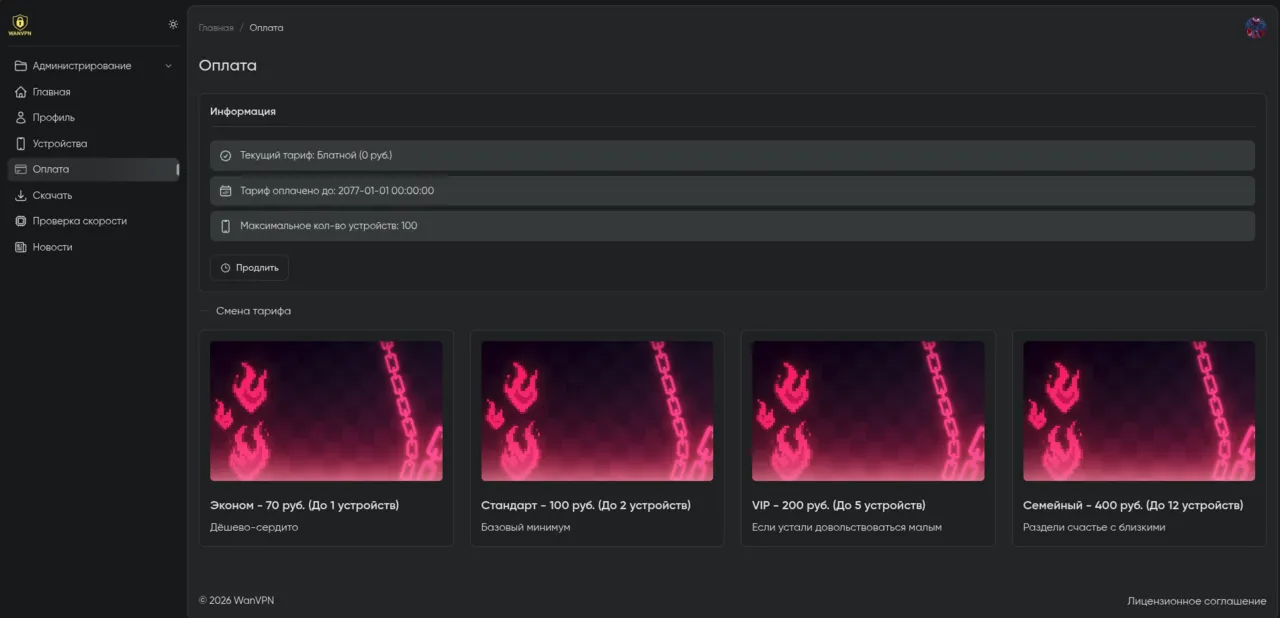This screenshot has width=1280, height=618.
Task: Click the Продлить button
Action: (x=249, y=268)
